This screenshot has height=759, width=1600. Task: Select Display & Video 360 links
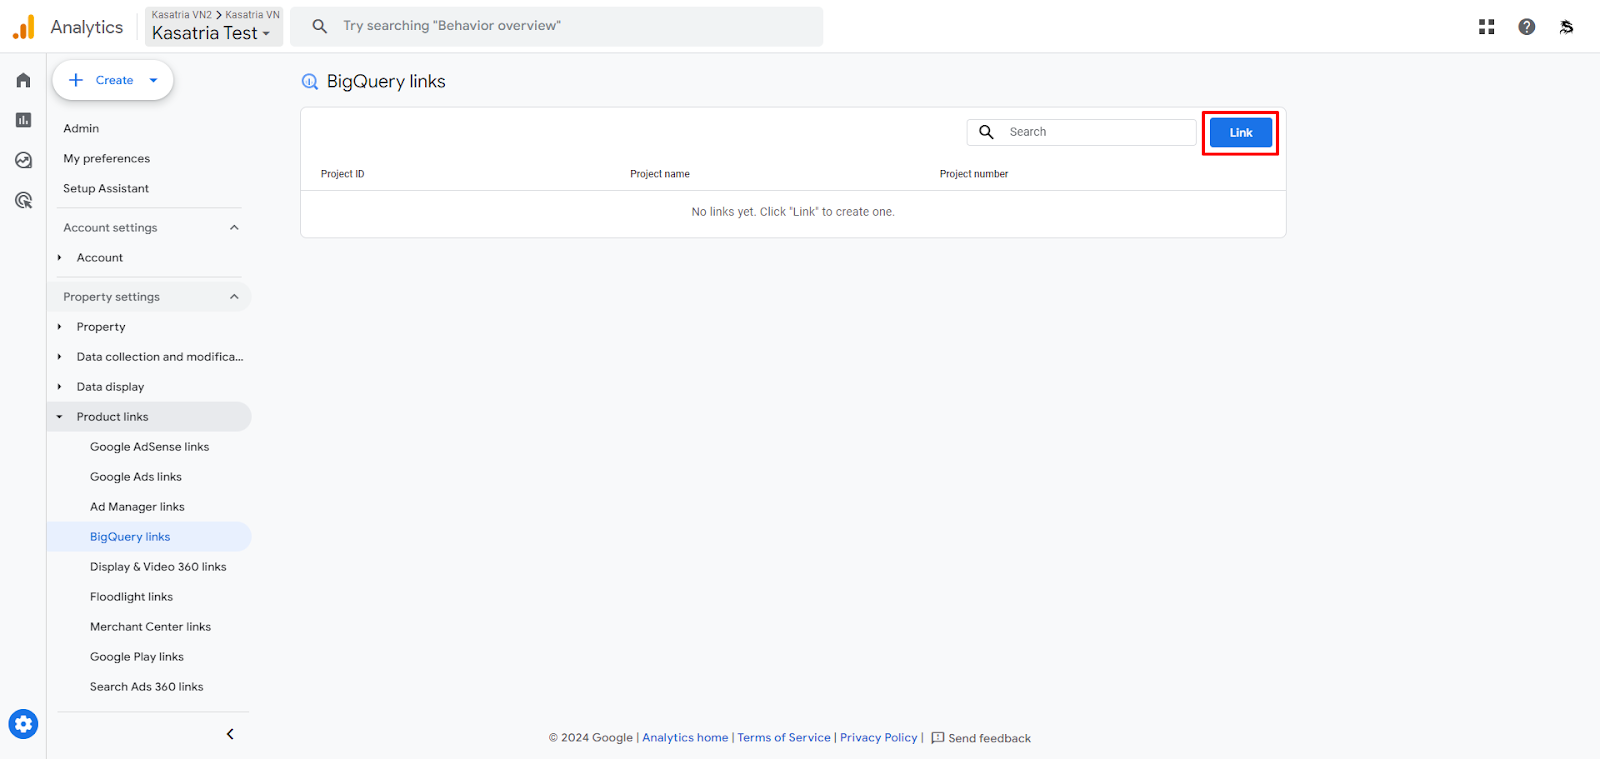(158, 567)
